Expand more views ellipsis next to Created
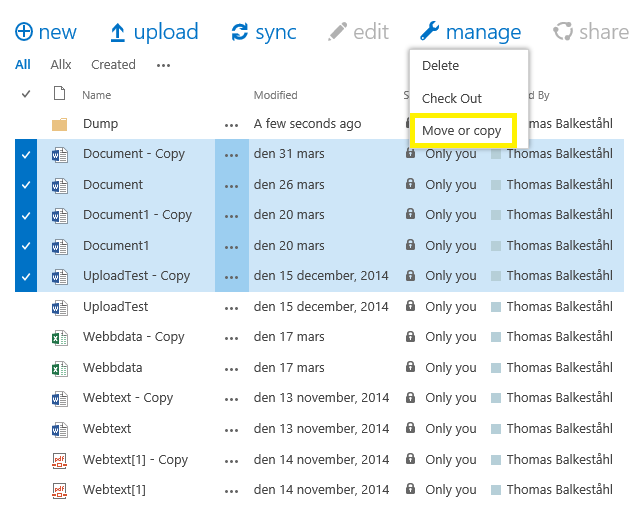642x514 pixels. pos(163,65)
